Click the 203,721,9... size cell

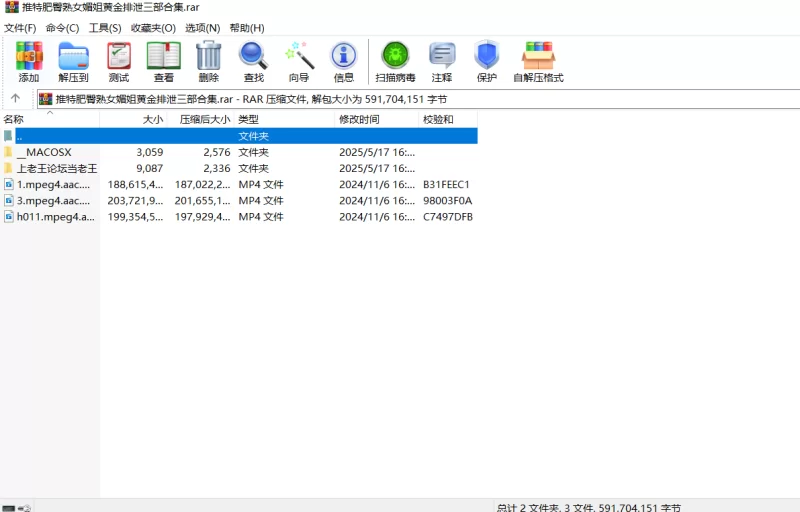(x=135, y=201)
